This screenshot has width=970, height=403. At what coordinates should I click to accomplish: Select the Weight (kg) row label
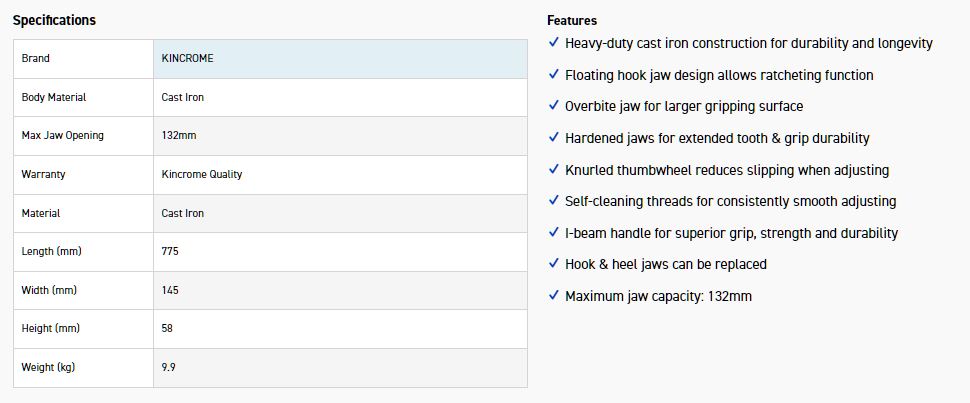click(x=48, y=368)
